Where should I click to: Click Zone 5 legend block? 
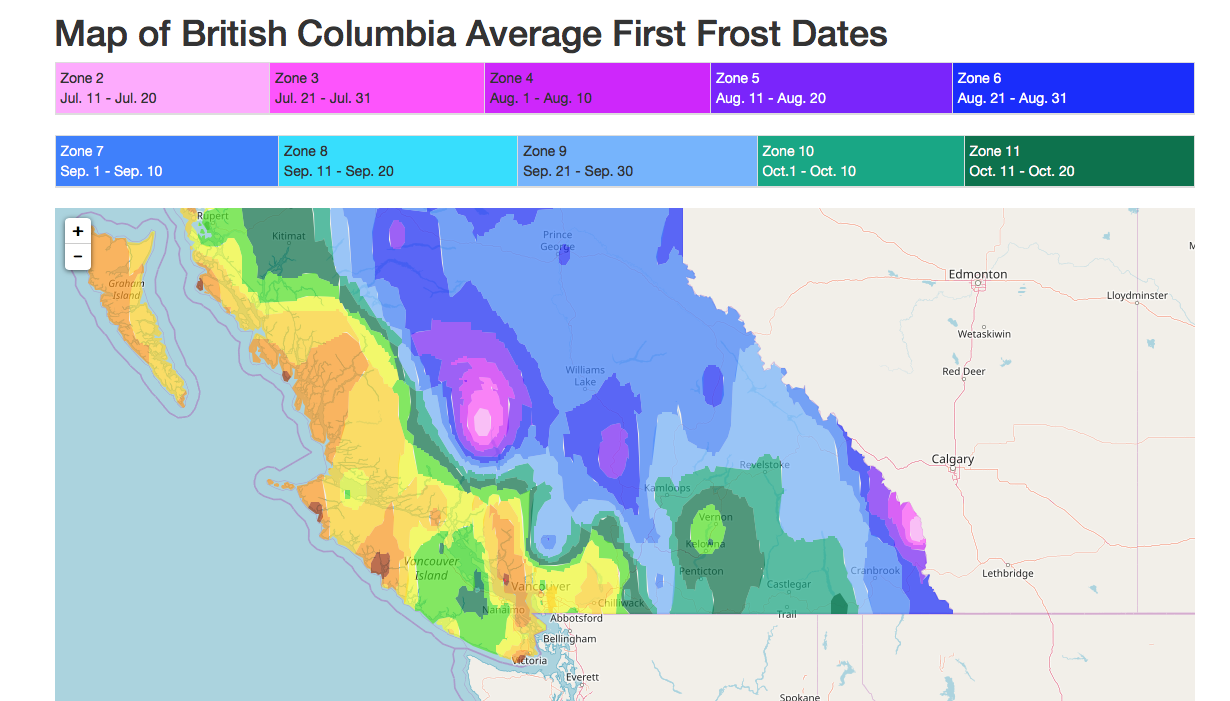click(x=831, y=88)
